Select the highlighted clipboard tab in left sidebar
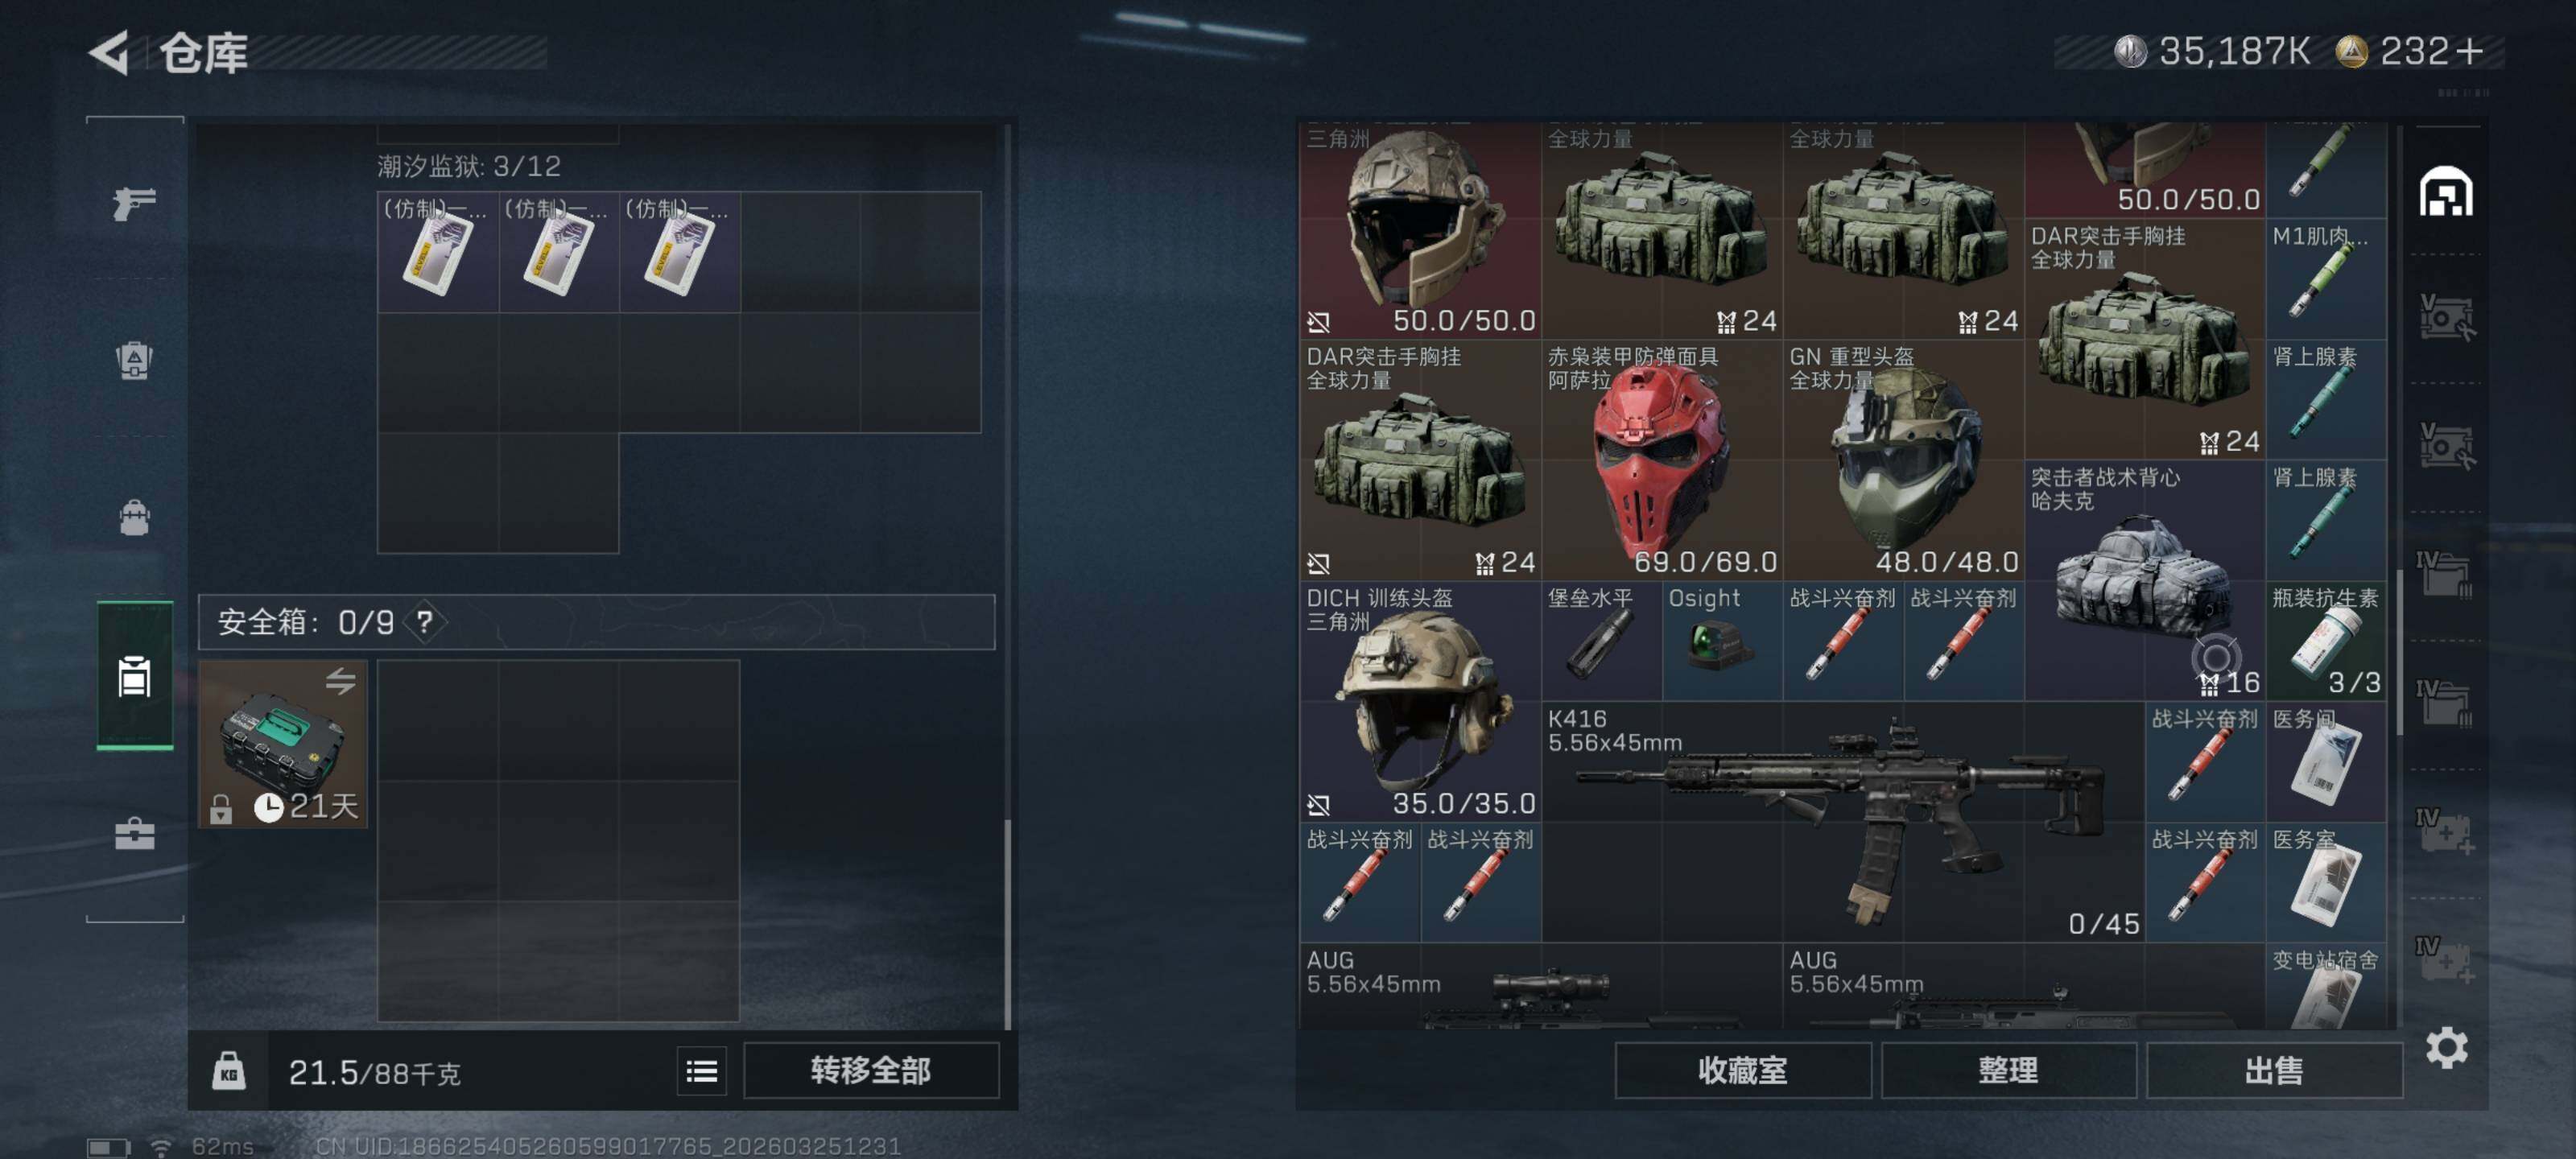2576x1159 pixels. pyautogui.click(x=135, y=675)
